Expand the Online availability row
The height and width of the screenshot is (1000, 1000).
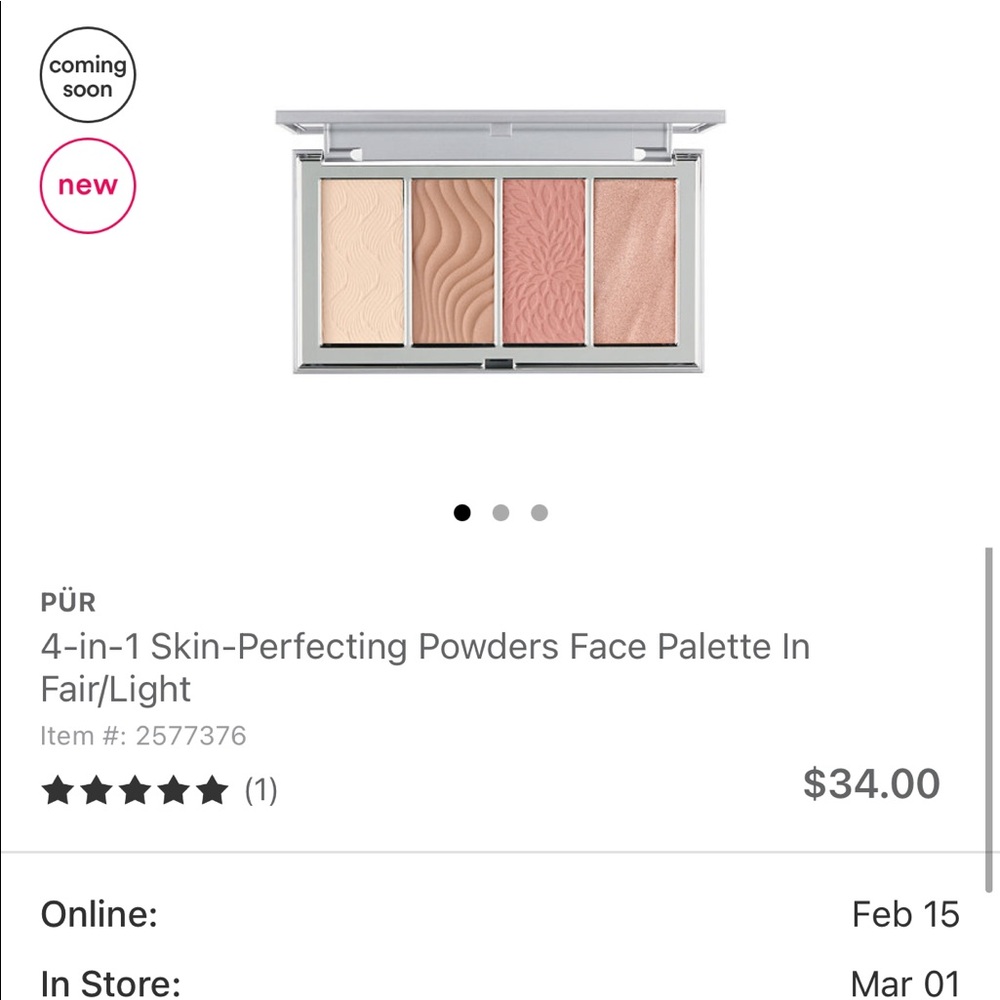click(500, 914)
